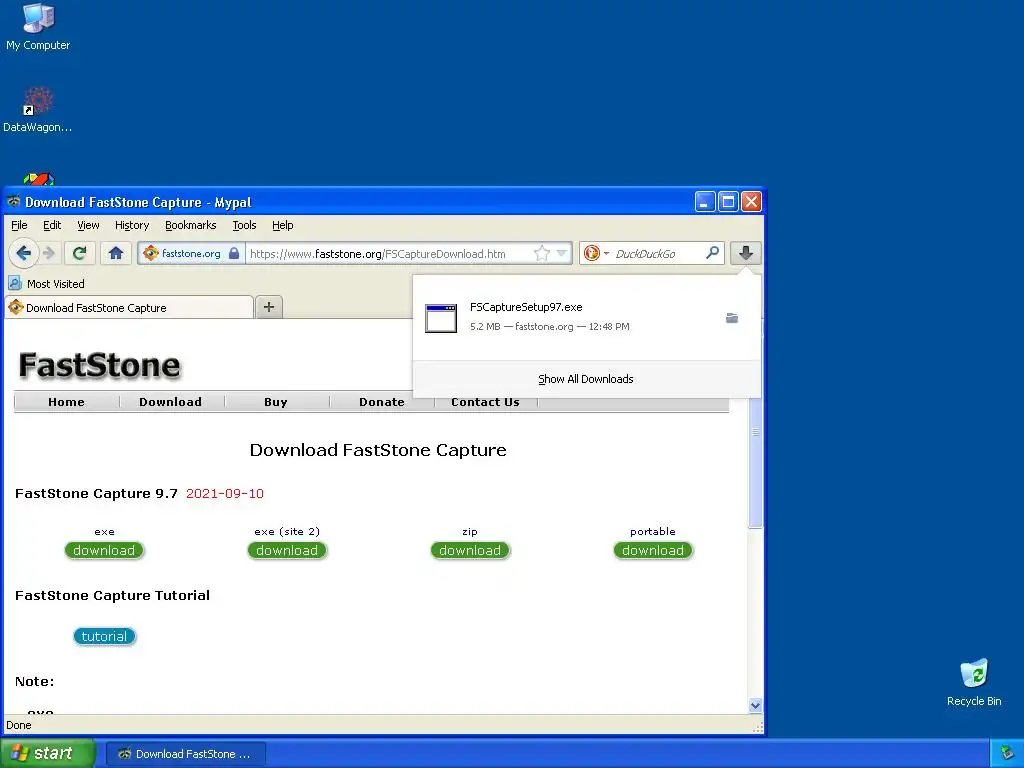
Task: Reload the page with the refresh icon
Action: coord(80,253)
